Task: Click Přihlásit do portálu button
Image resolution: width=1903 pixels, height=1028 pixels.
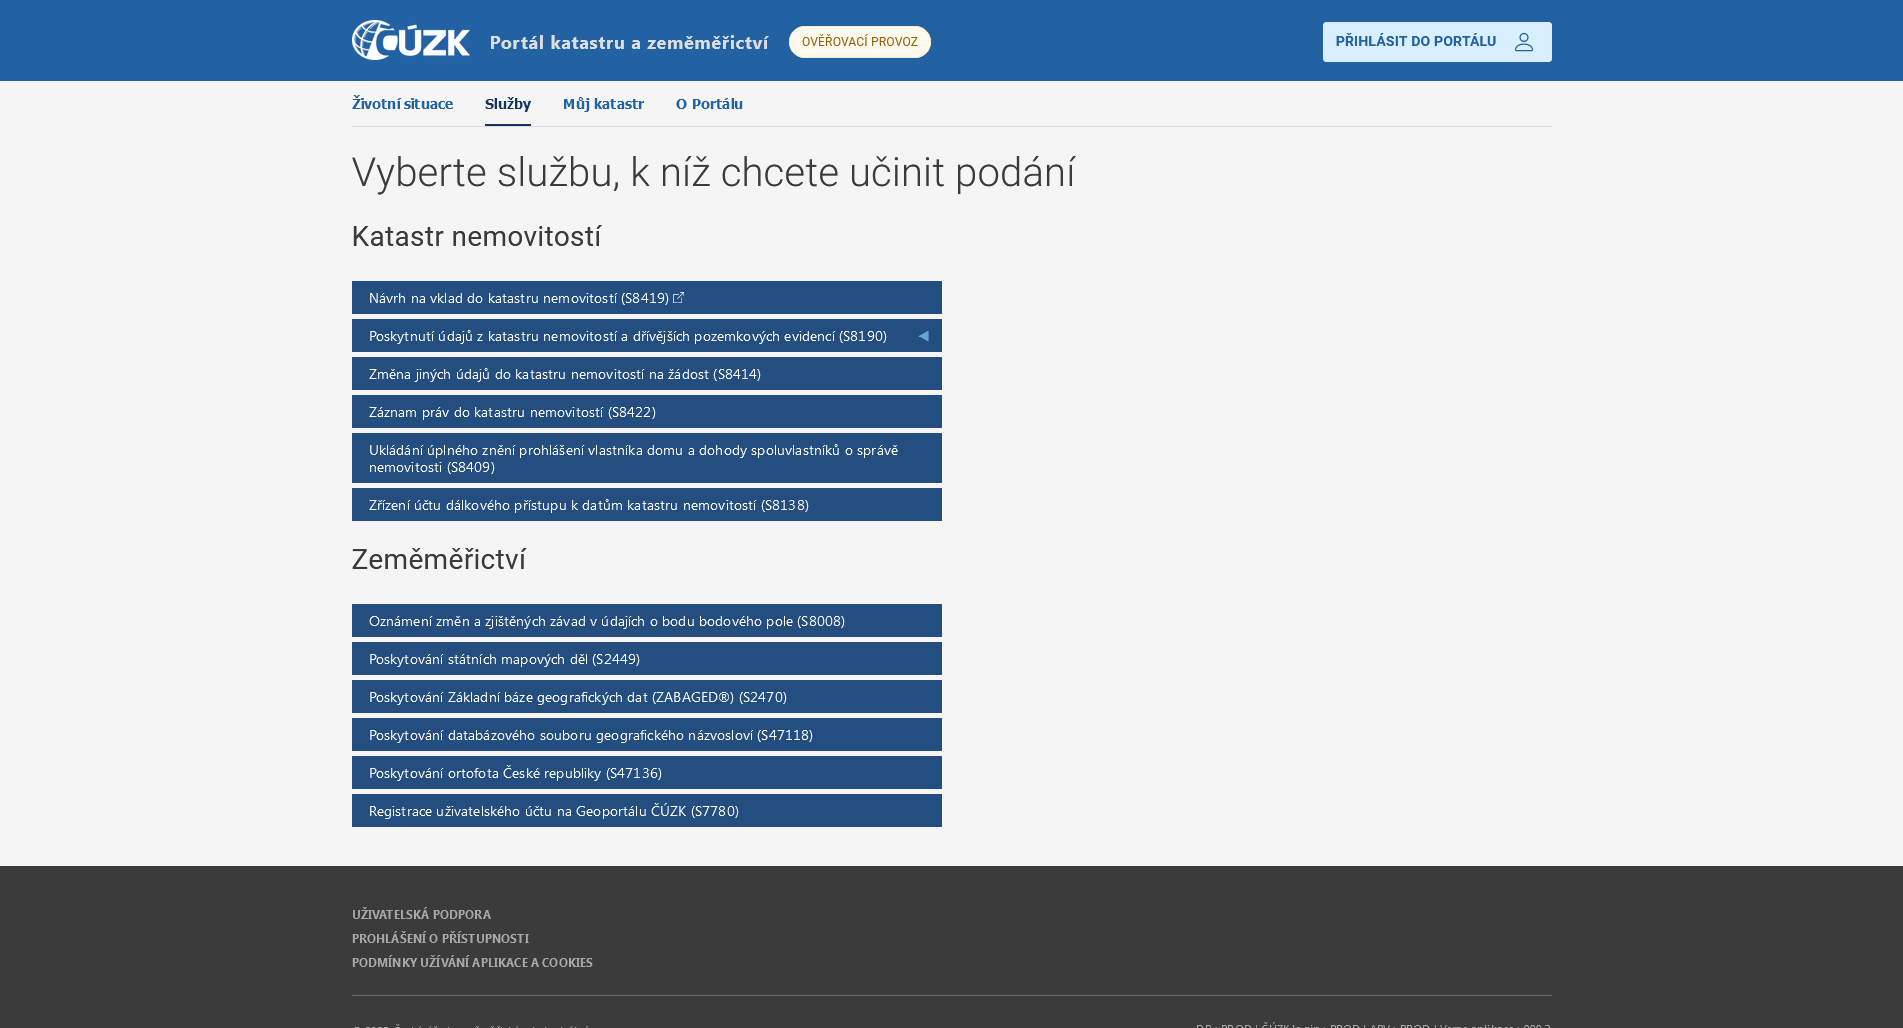Action: pyautogui.click(x=1437, y=42)
